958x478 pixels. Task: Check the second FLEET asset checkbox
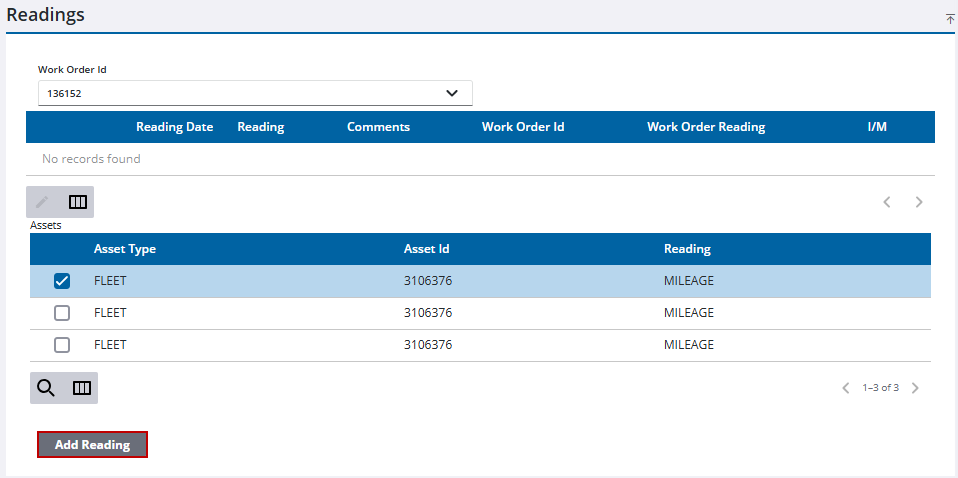(62, 313)
